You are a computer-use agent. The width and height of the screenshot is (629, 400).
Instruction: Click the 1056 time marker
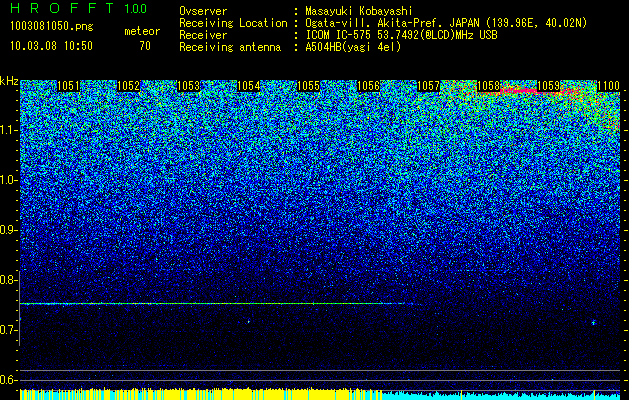[369, 86]
